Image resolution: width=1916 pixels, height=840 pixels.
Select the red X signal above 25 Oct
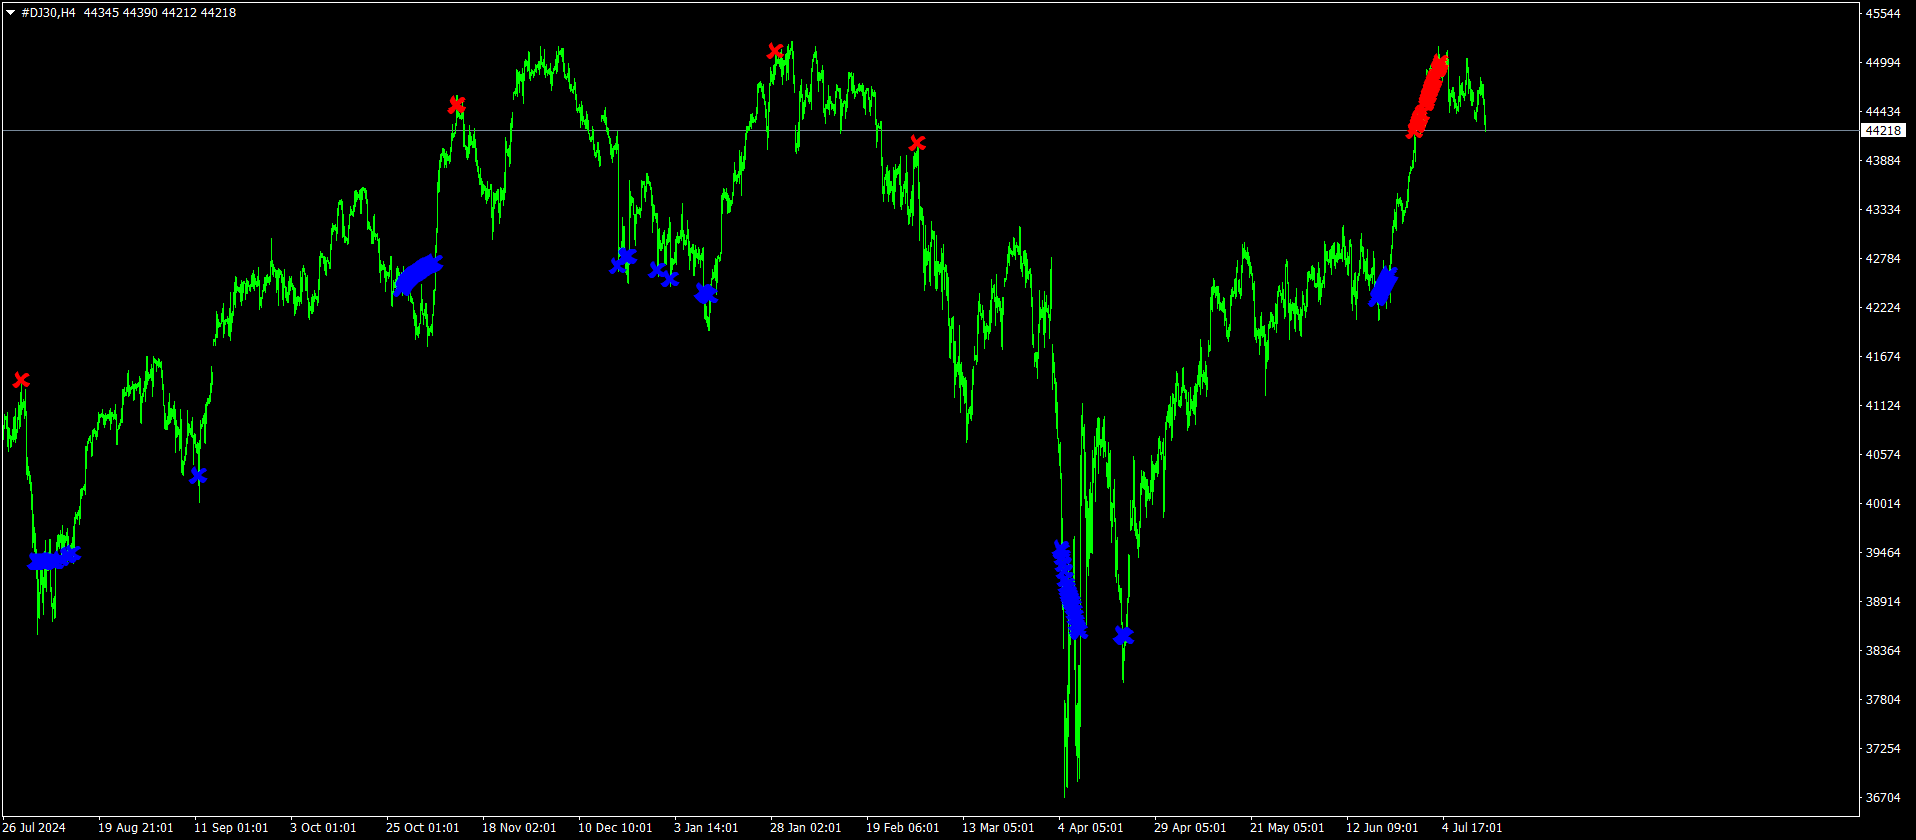456,105
